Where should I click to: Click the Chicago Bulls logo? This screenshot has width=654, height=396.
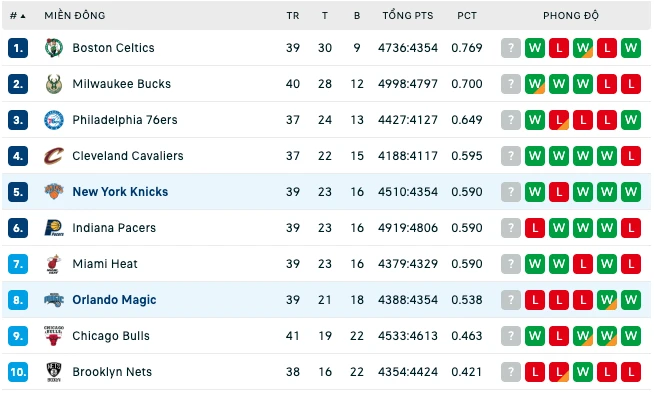54,336
